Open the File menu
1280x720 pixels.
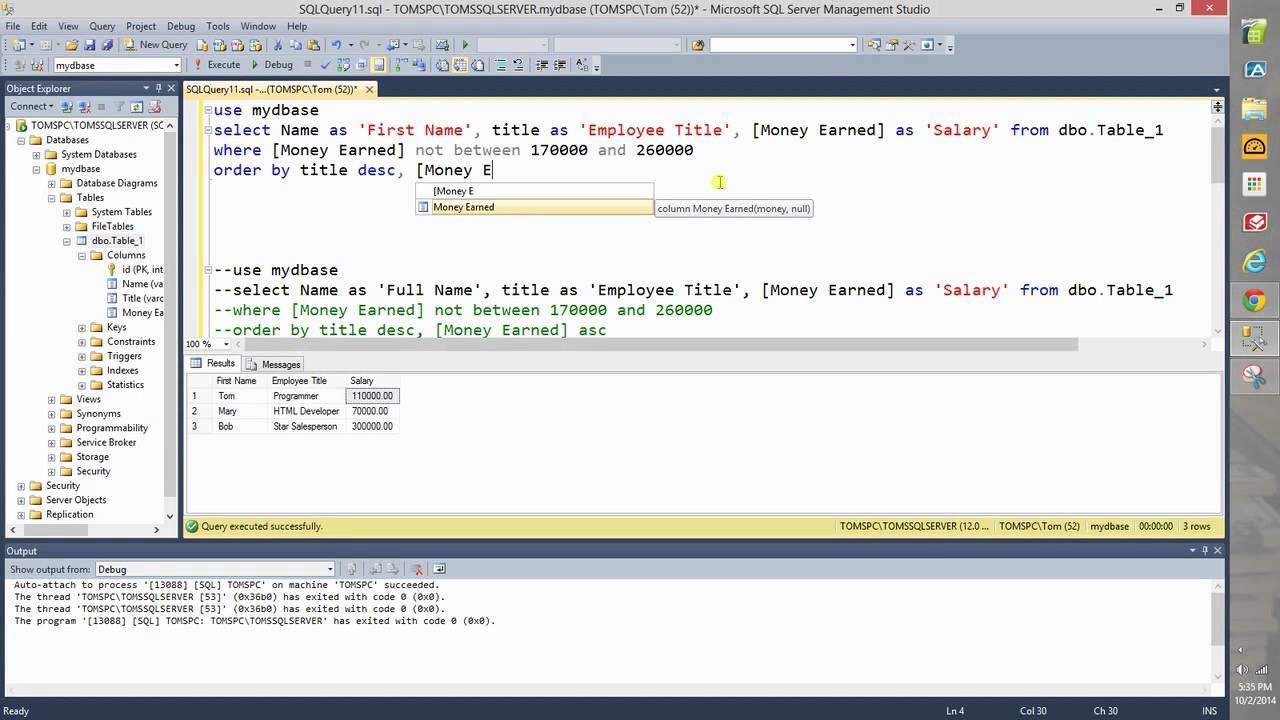click(13, 26)
